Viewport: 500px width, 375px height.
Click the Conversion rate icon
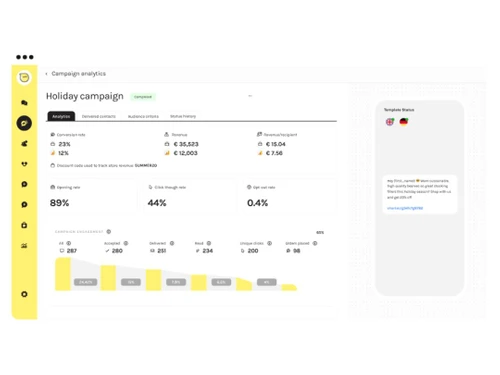point(53,135)
